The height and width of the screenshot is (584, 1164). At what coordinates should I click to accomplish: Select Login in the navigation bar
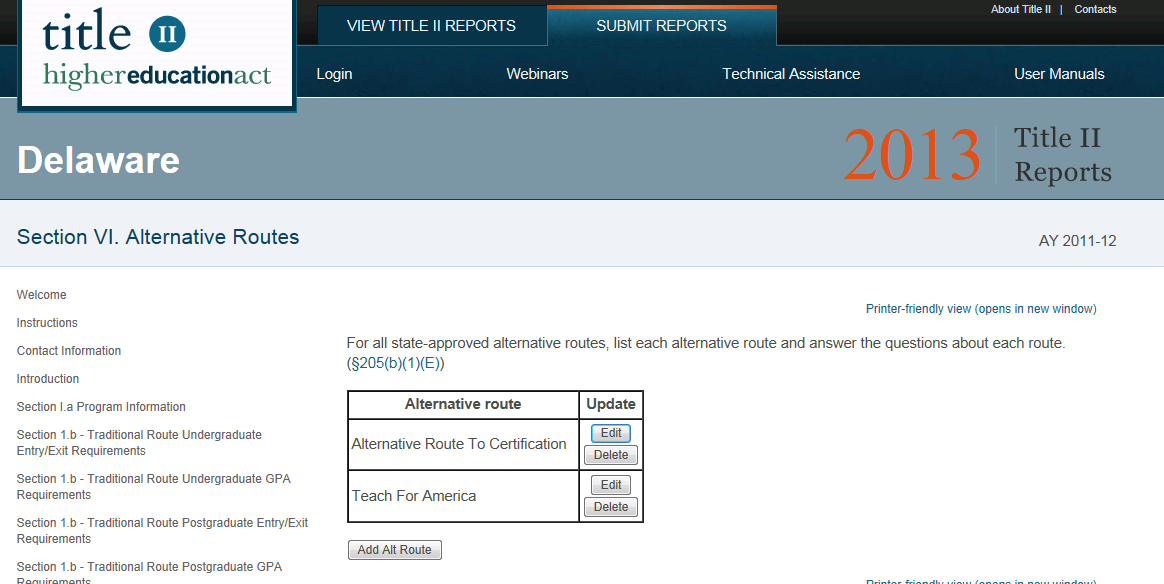pos(334,74)
